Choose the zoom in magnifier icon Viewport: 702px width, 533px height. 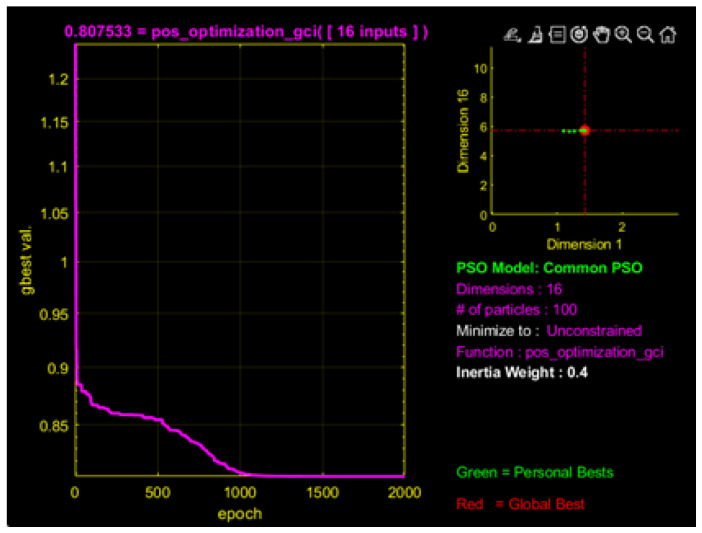coord(623,35)
